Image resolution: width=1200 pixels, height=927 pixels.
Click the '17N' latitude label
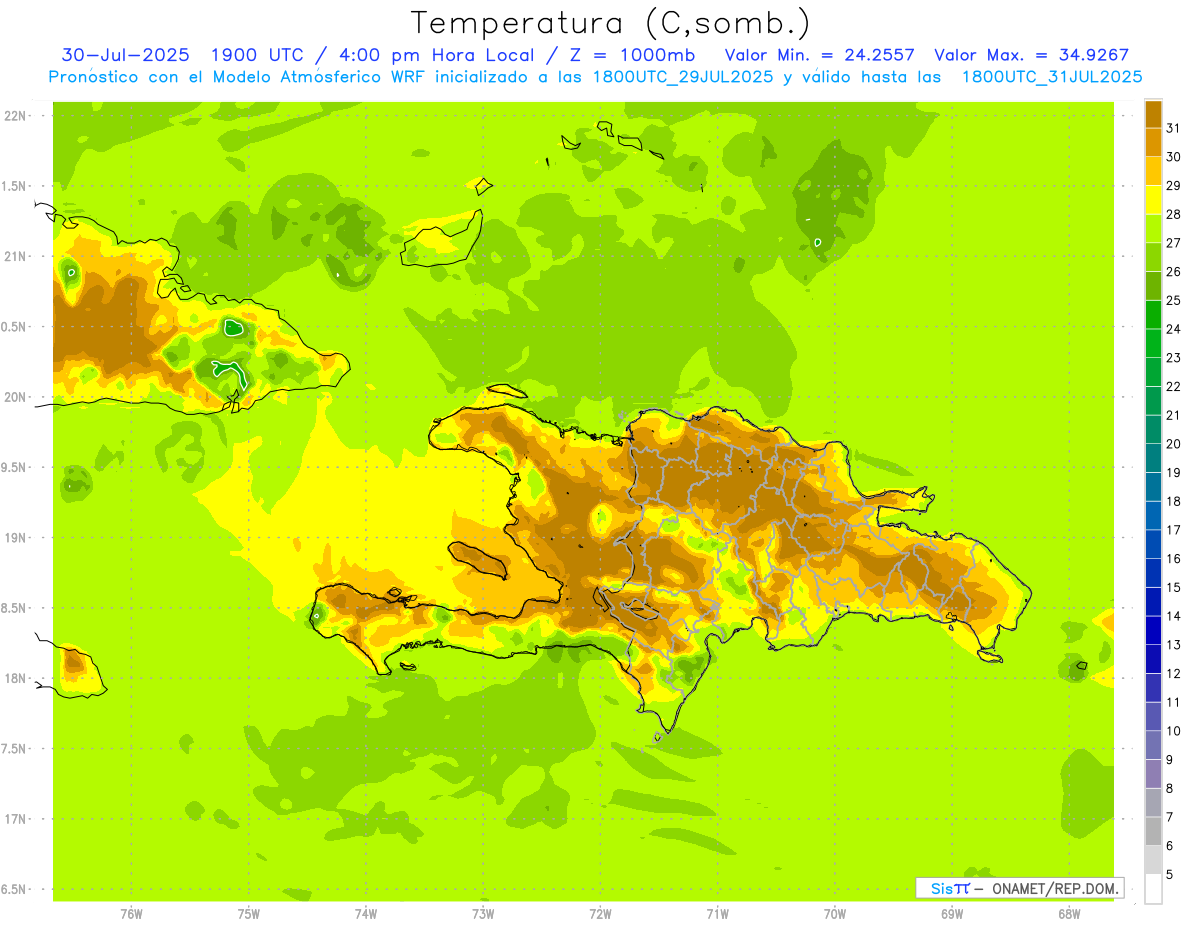point(16,819)
